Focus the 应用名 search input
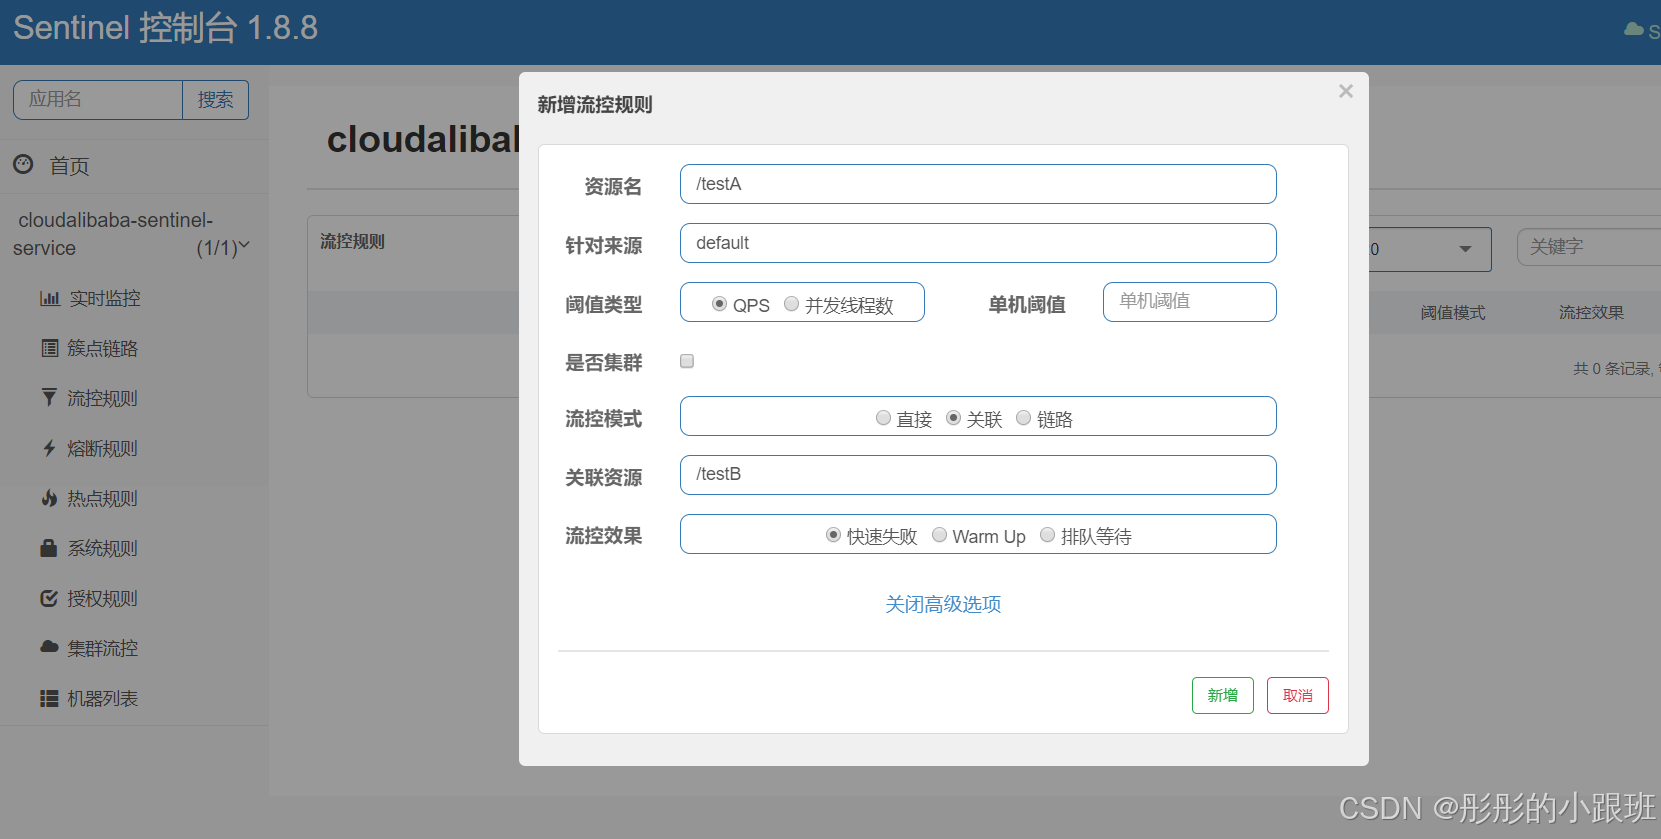Image resolution: width=1661 pixels, height=839 pixels. (x=98, y=100)
